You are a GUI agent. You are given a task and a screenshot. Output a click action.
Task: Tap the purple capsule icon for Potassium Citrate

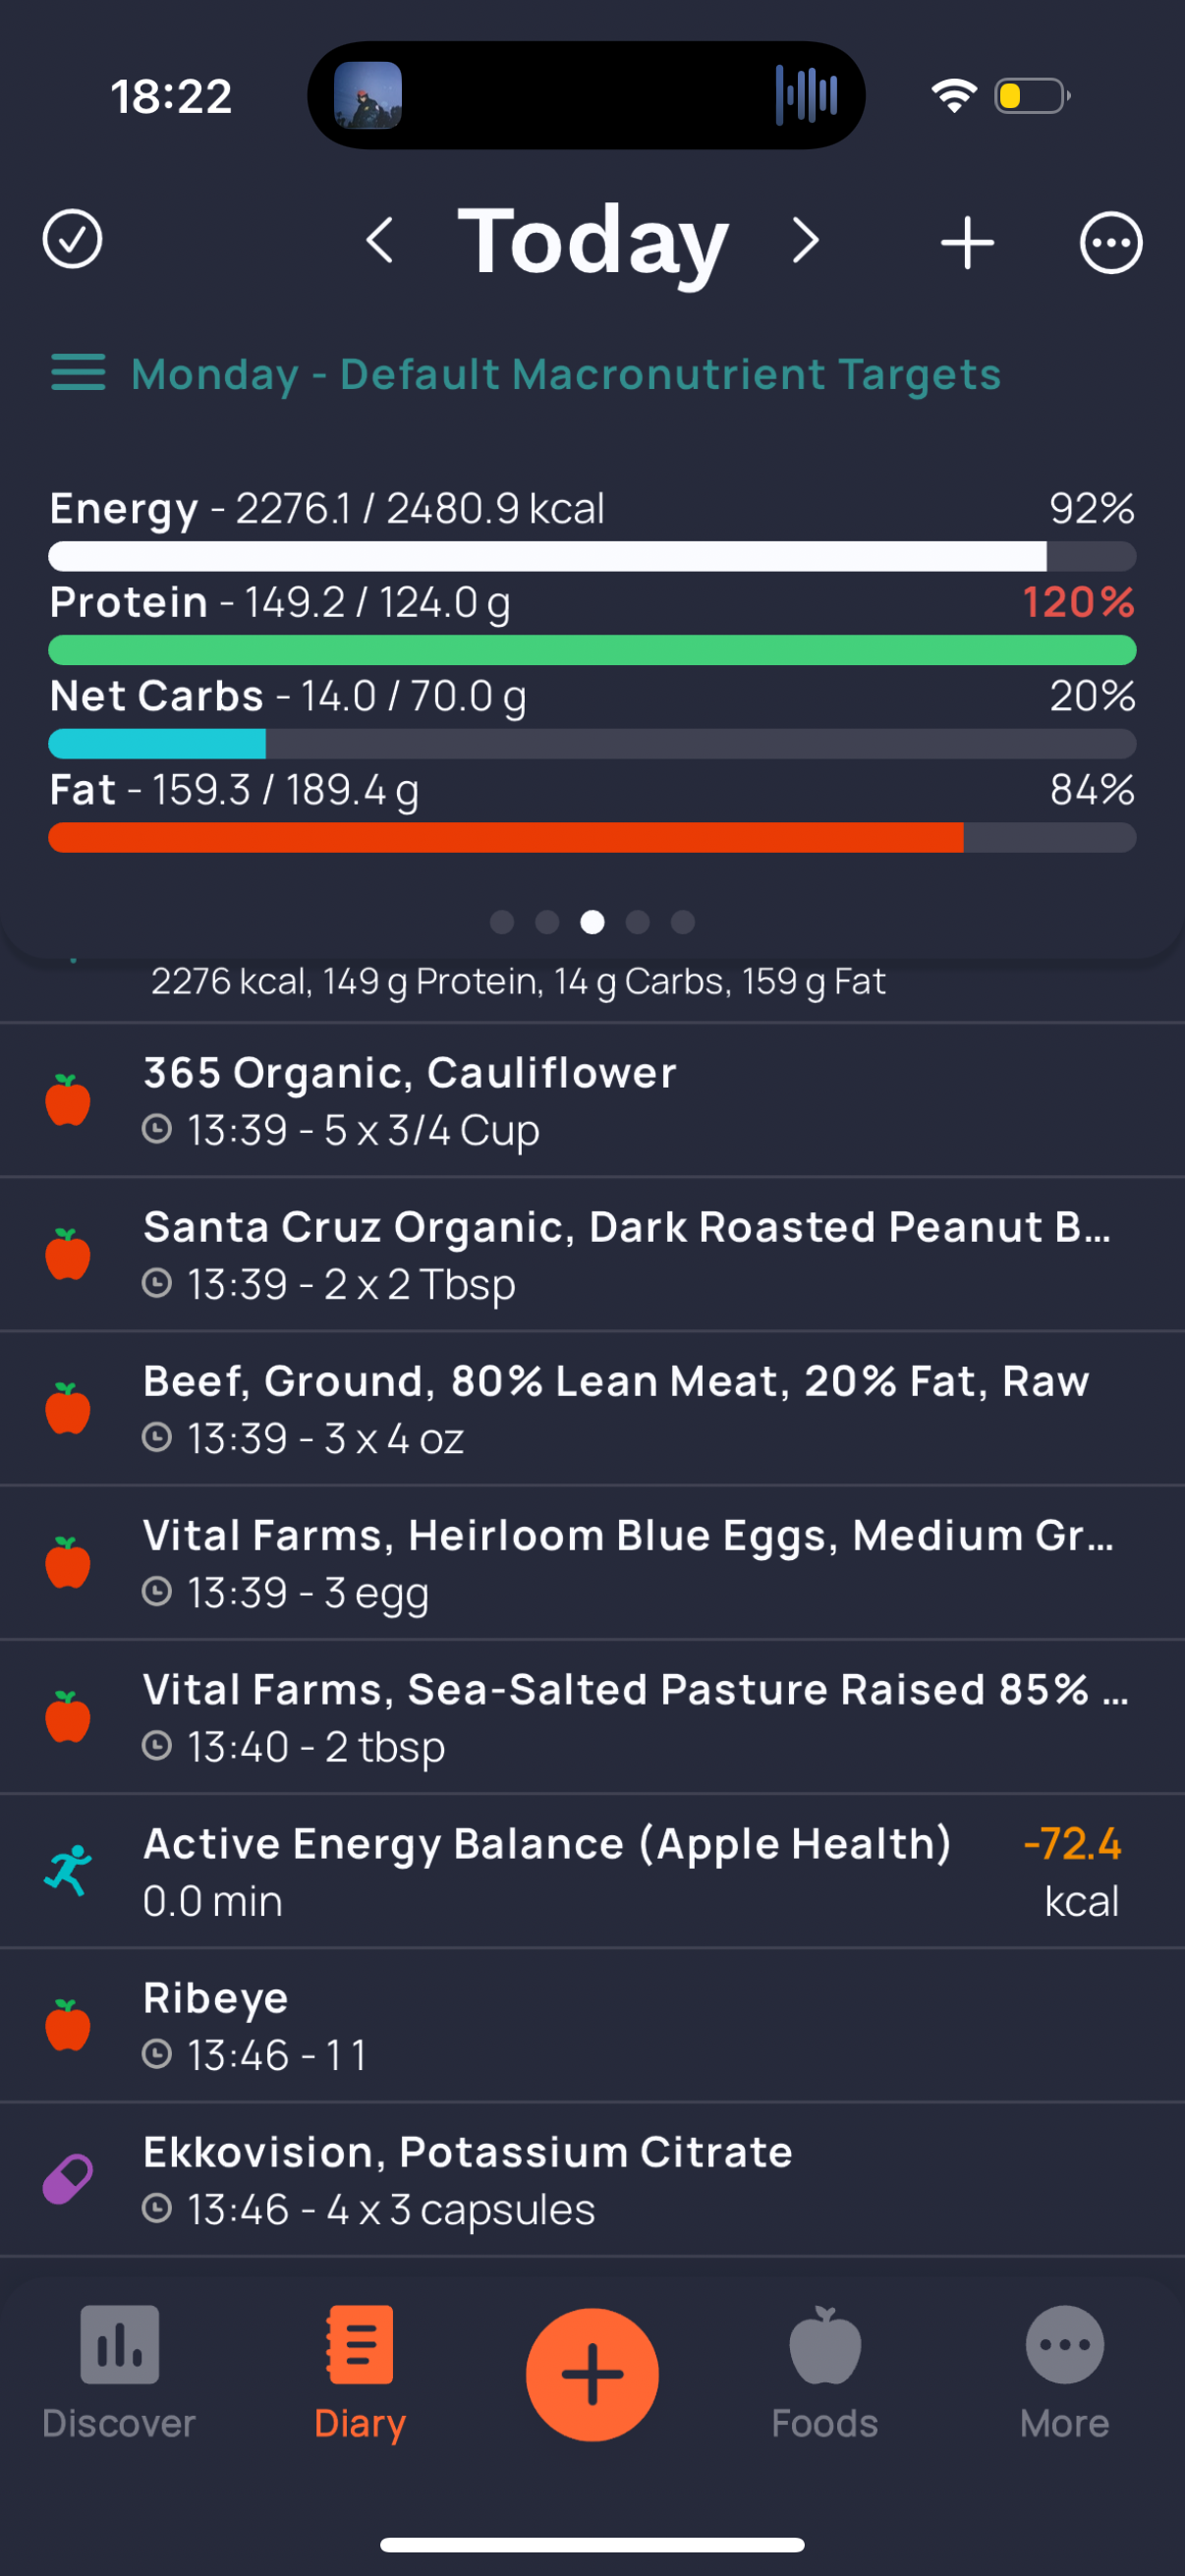click(68, 2179)
